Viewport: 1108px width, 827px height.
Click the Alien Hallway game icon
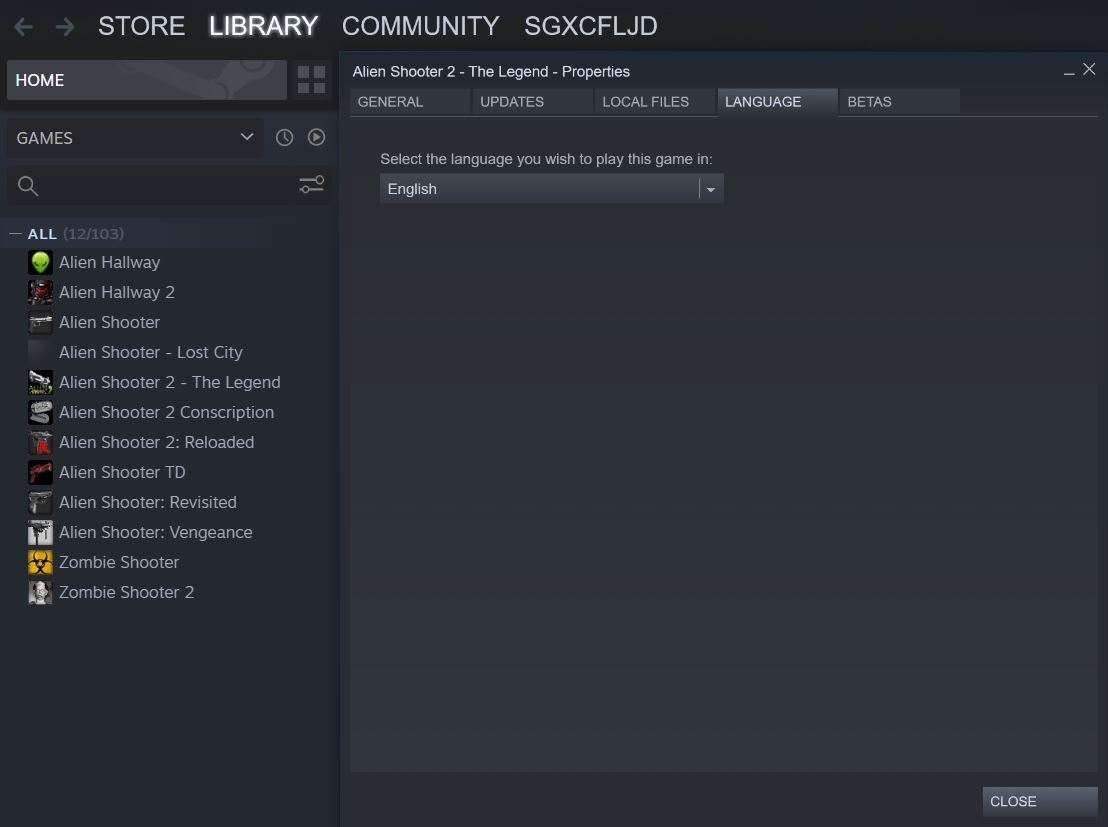[40, 262]
